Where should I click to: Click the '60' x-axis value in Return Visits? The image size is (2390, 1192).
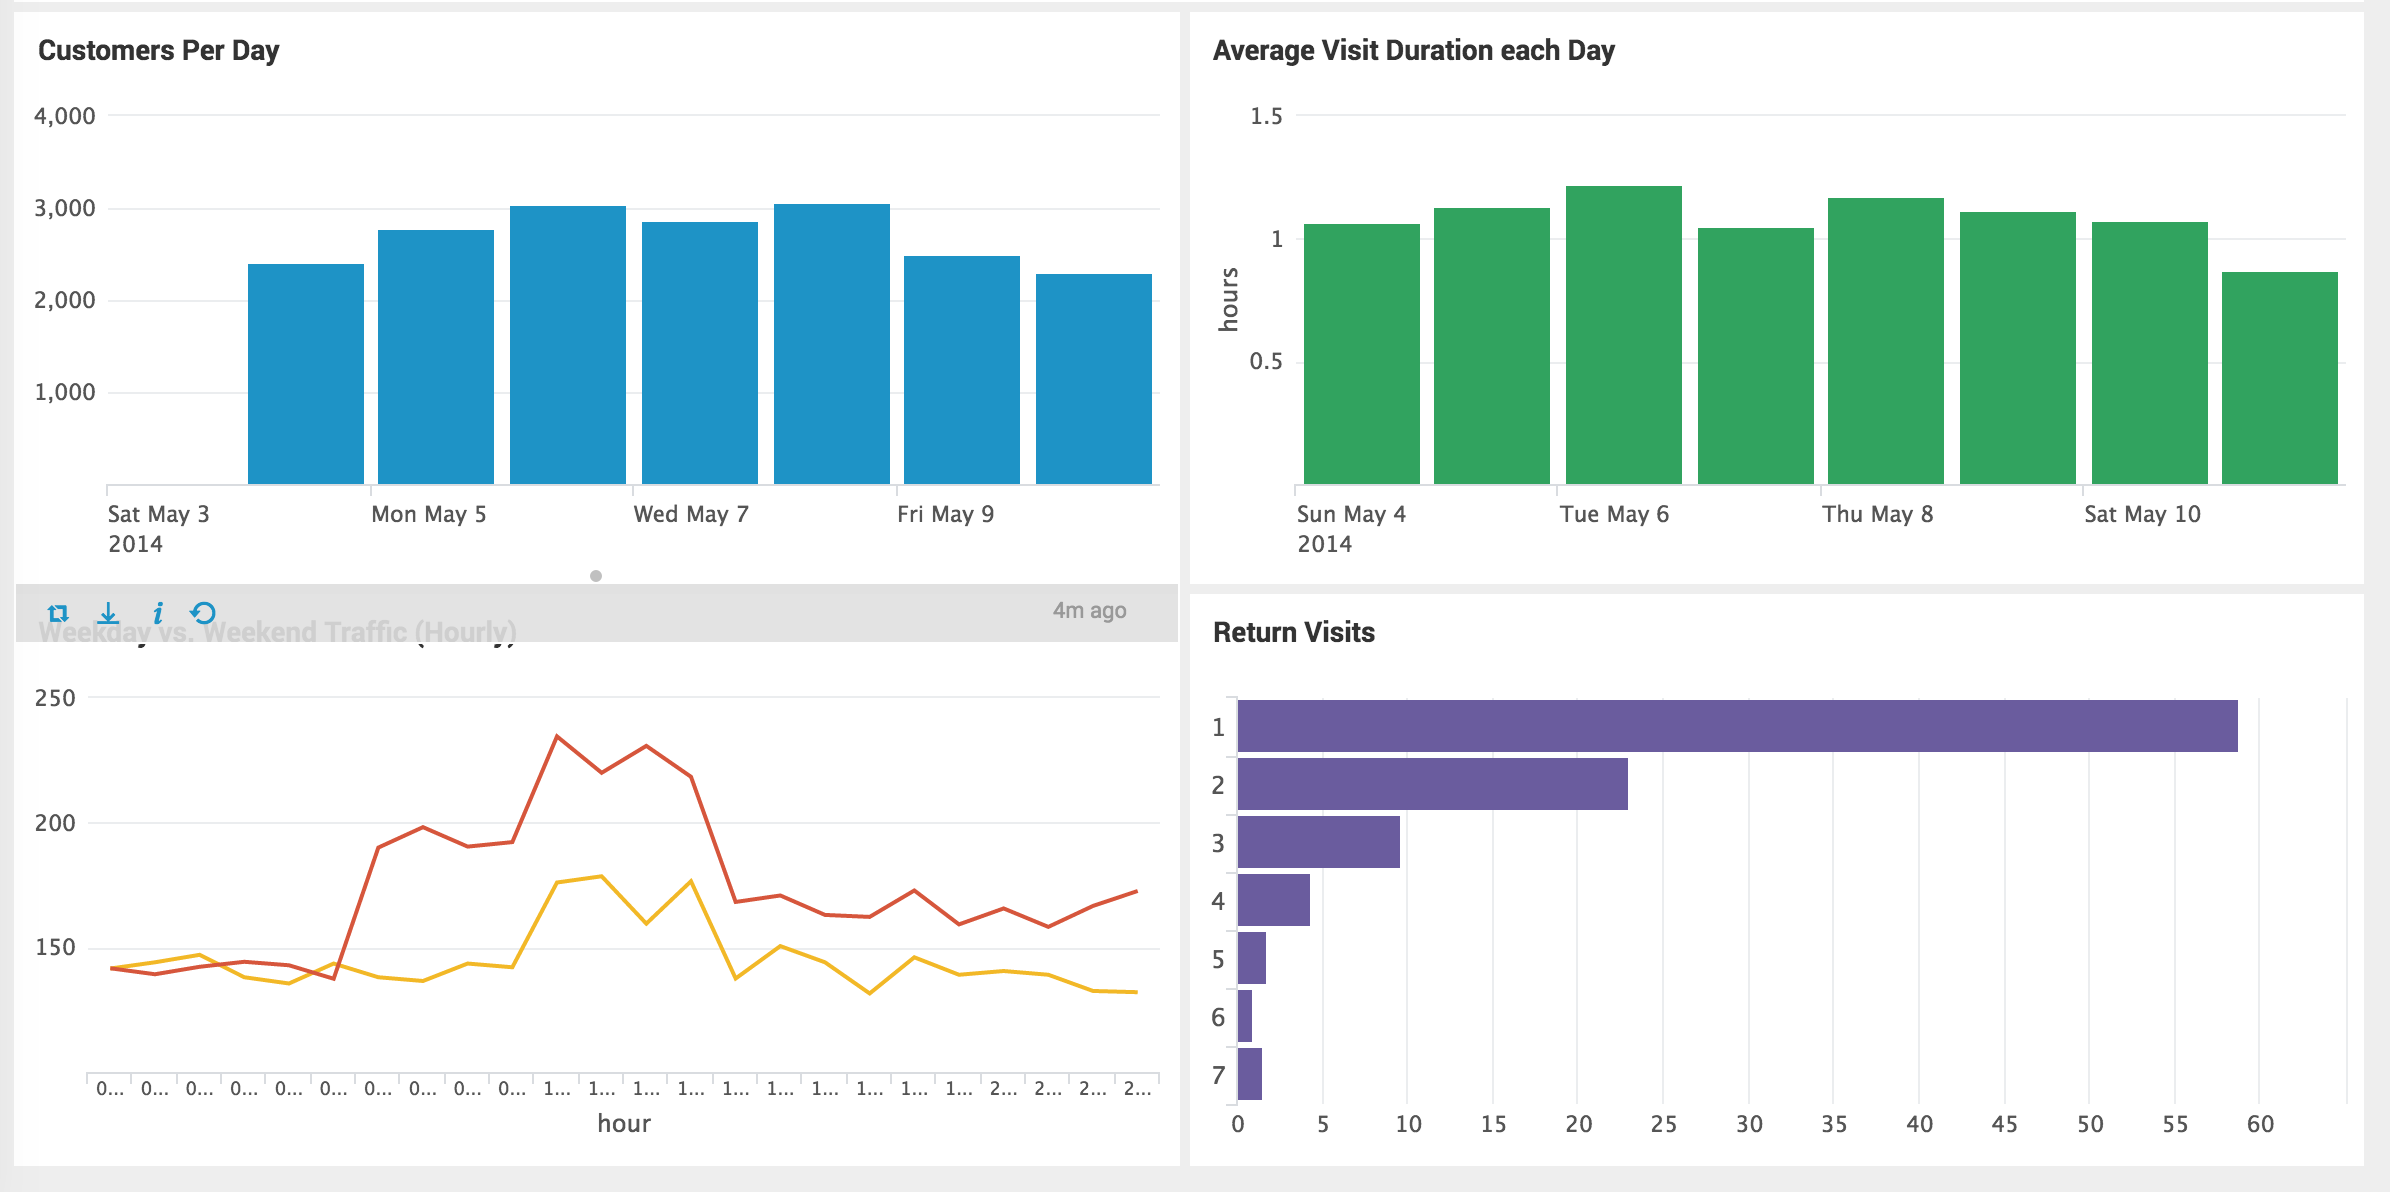2260,1124
